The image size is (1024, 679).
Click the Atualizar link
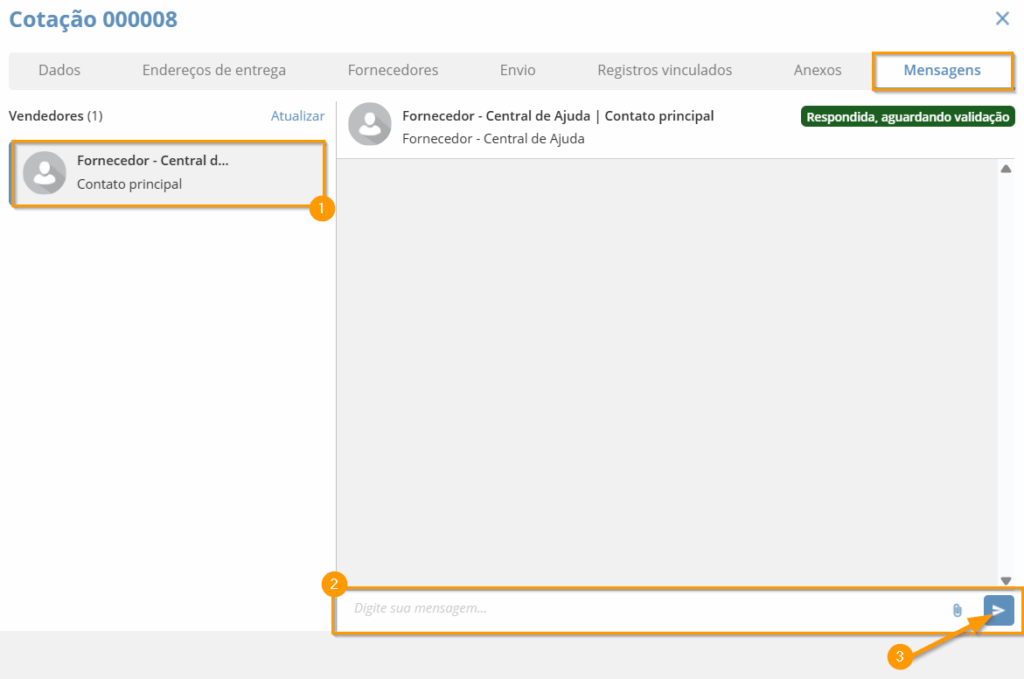tap(297, 116)
